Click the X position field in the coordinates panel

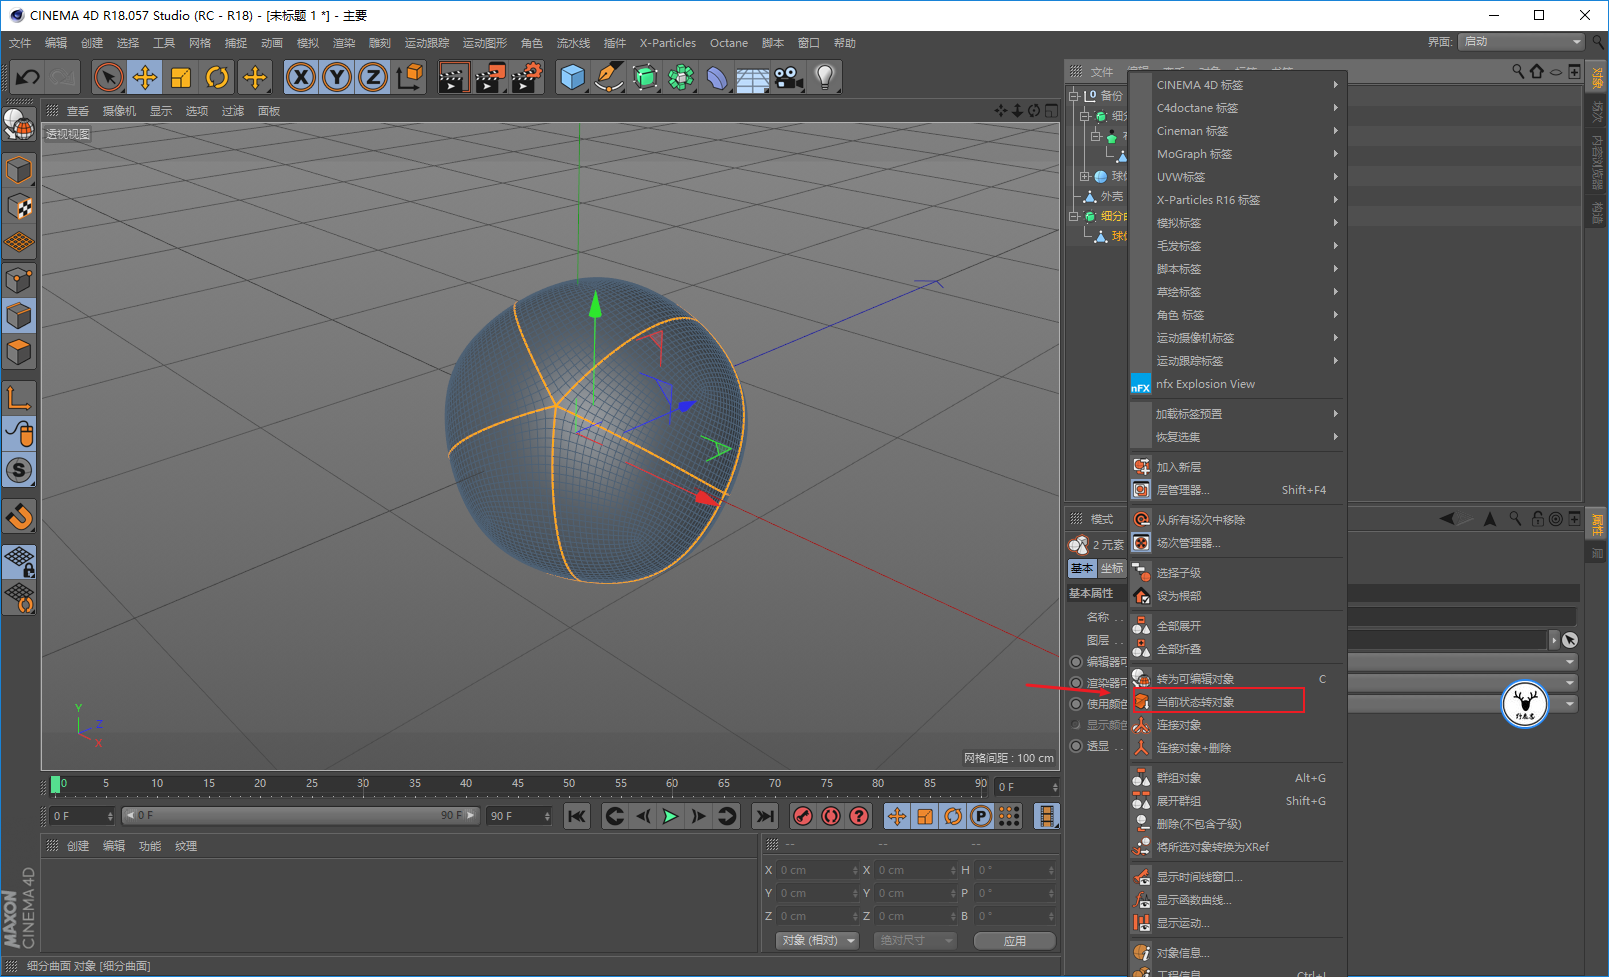coord(818,870)
